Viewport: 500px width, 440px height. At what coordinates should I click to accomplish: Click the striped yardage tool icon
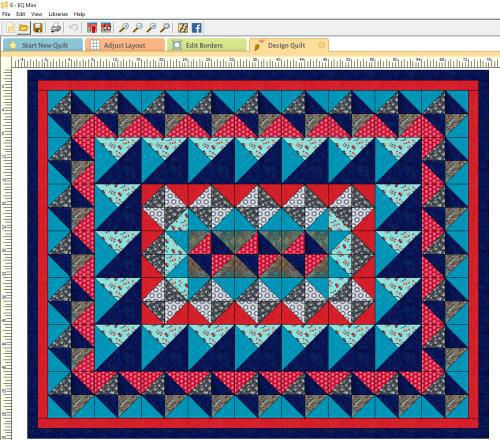pos(183,28)
